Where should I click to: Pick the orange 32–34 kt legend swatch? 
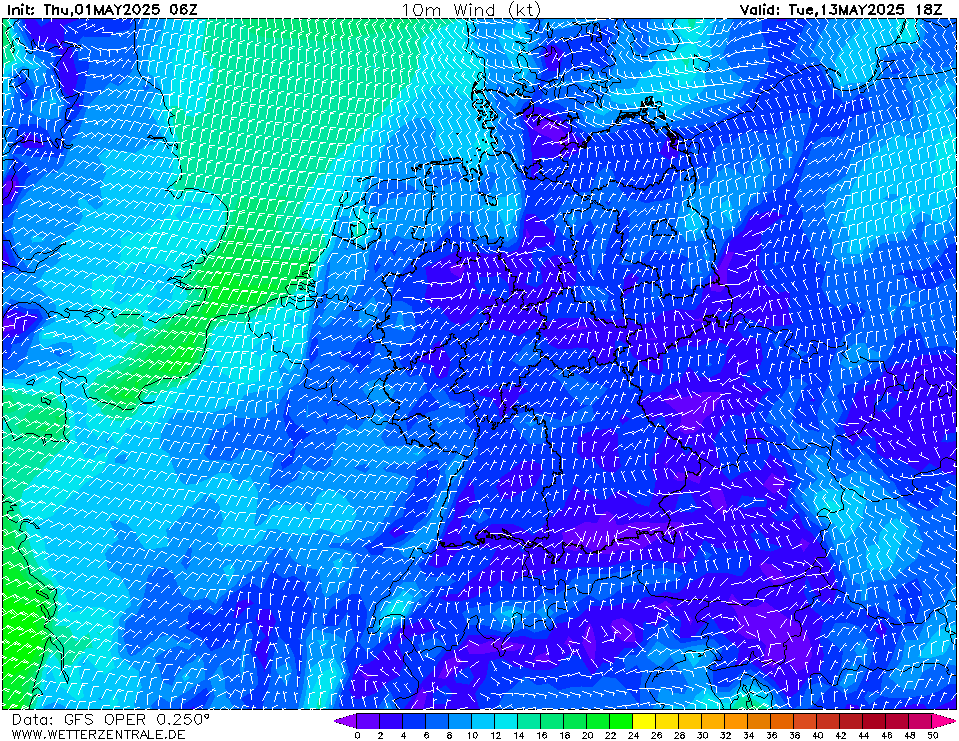pos(736,721)
